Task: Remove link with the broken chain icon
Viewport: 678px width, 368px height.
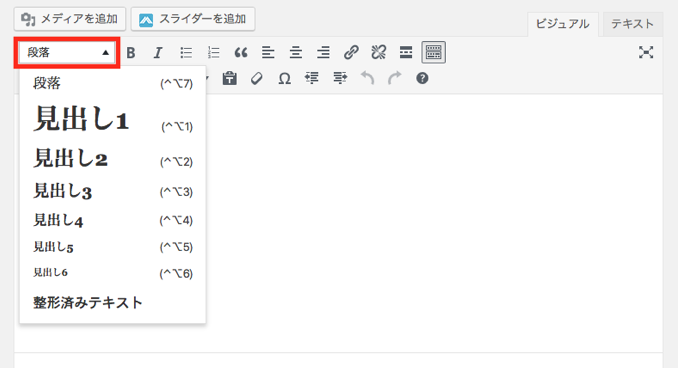Action: [378, 53]
